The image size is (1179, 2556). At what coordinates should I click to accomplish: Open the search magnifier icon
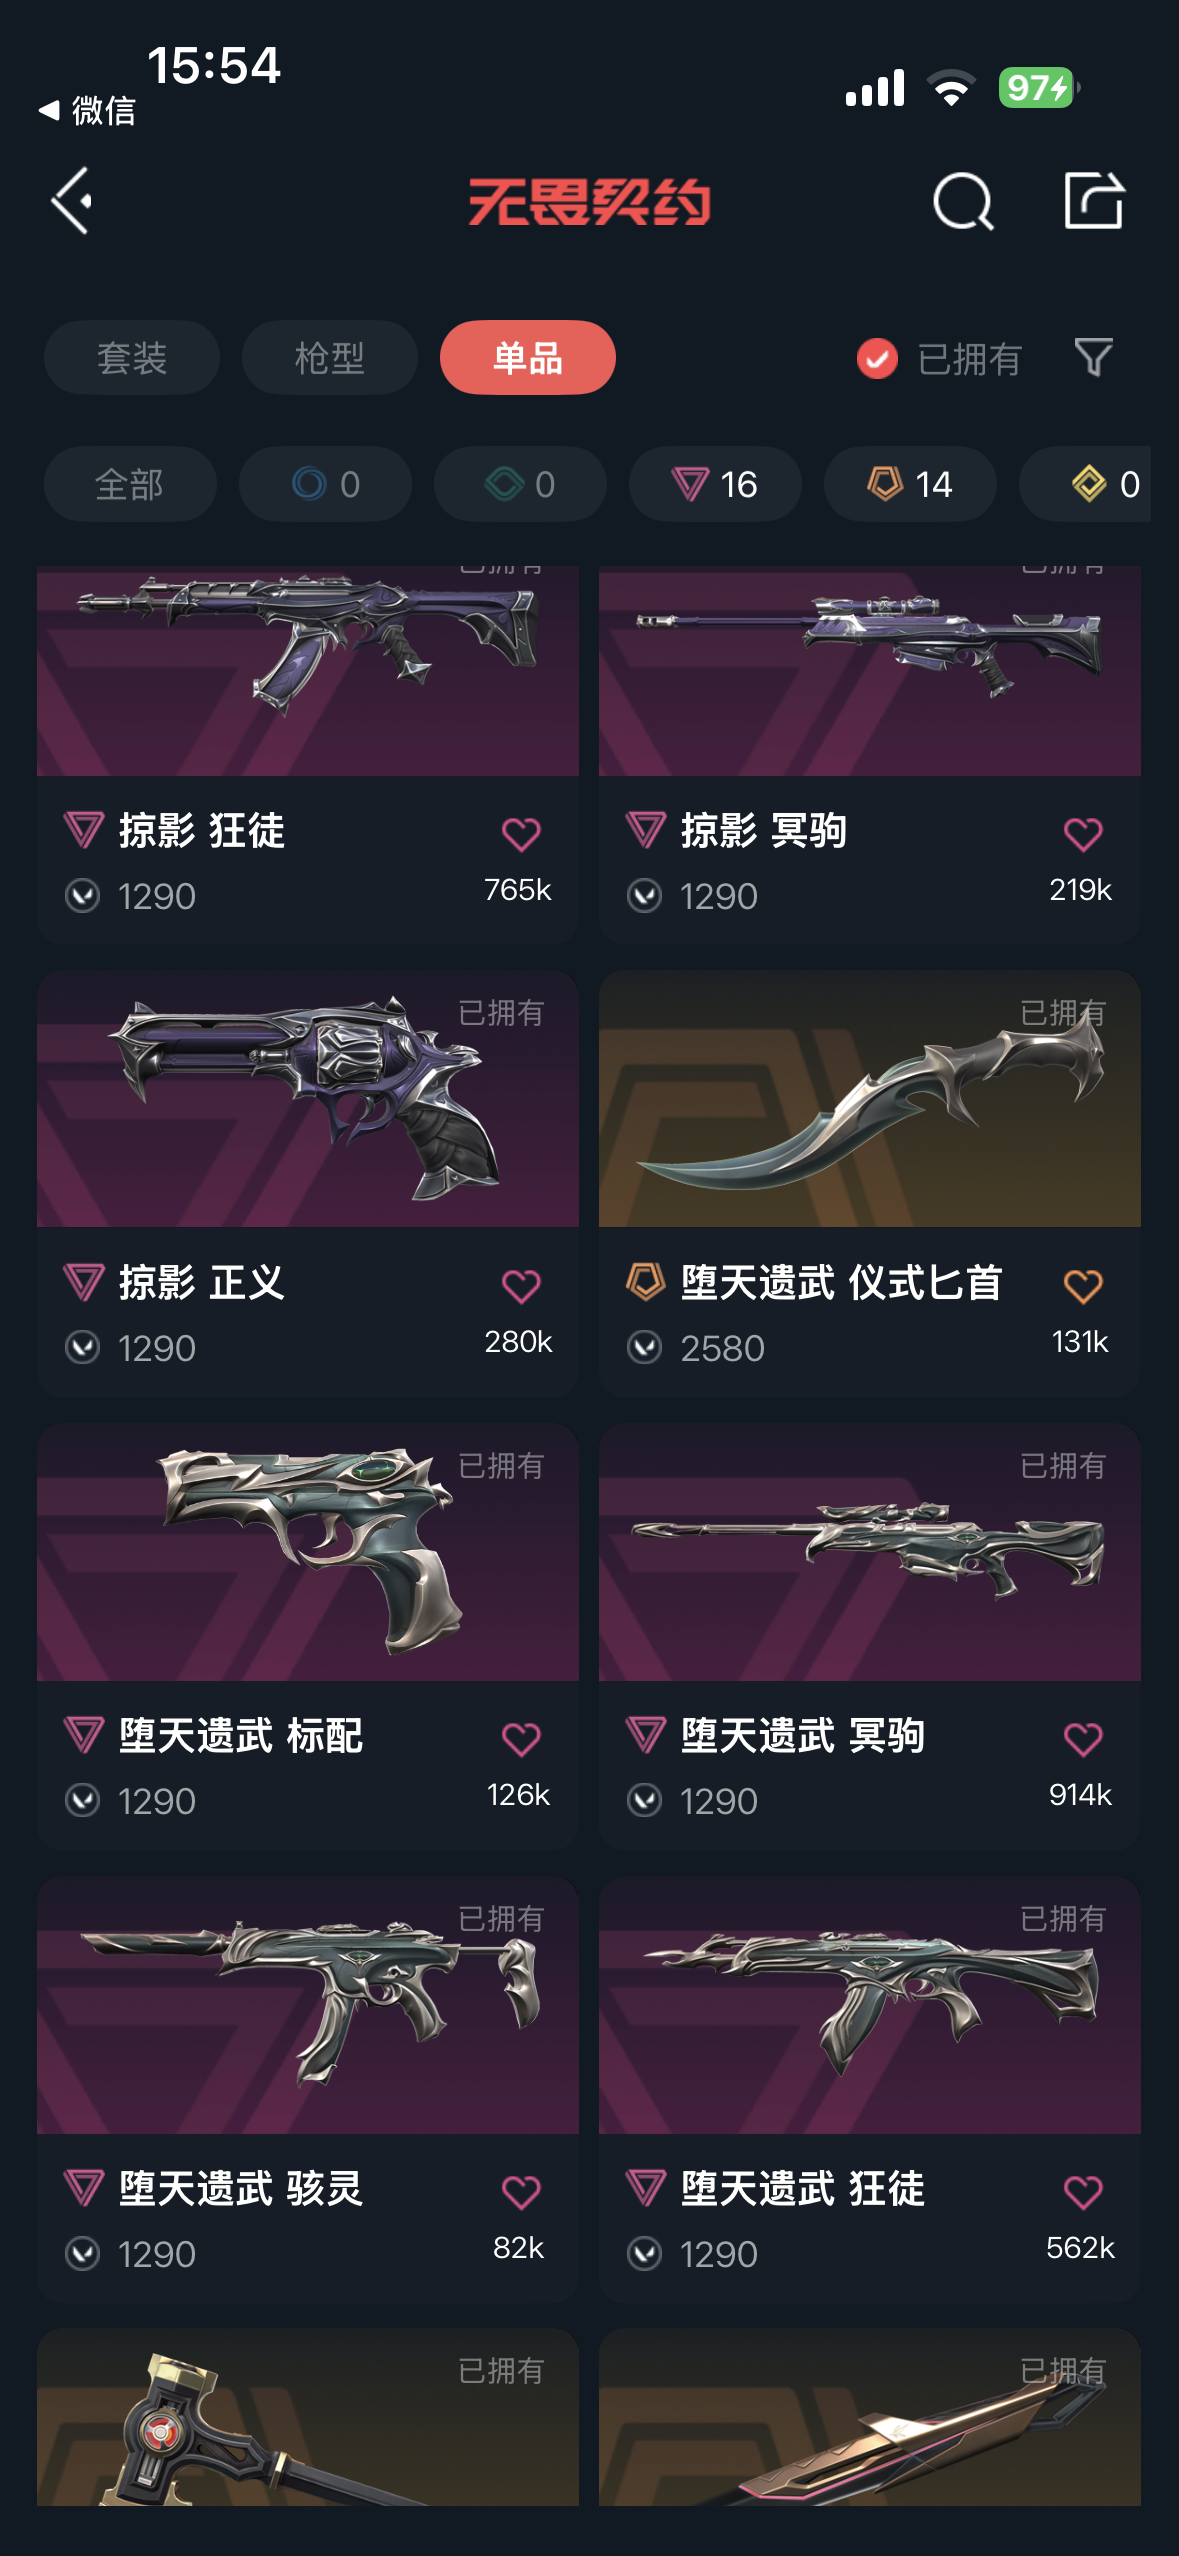pos(963,201)
